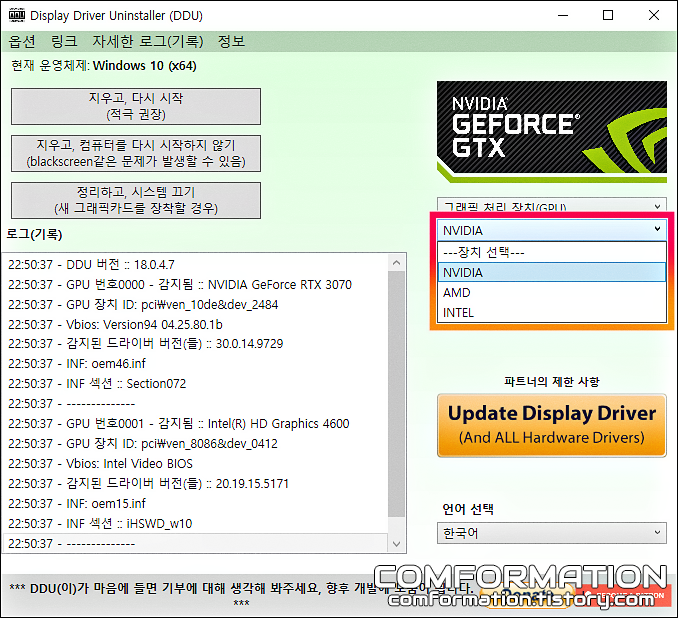
Task: Maximize the DDU window
Action: (608, 15)
